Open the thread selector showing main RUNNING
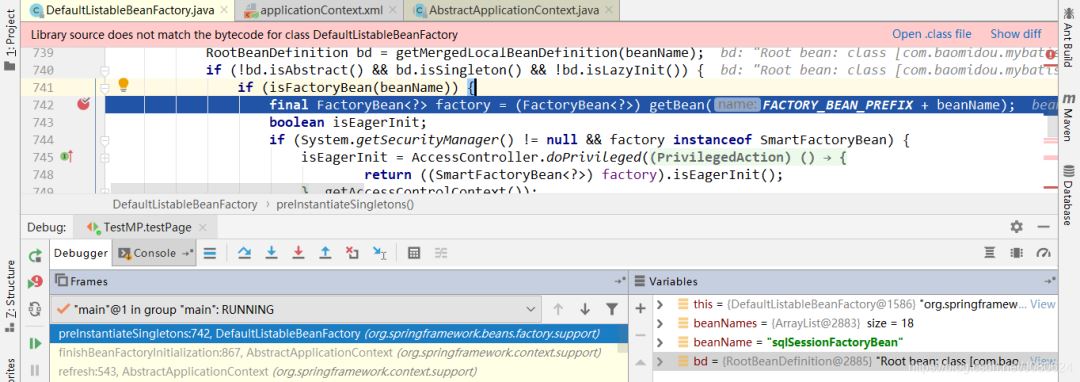The width and height of the screenshot is (1080, 382). point(296,309)
